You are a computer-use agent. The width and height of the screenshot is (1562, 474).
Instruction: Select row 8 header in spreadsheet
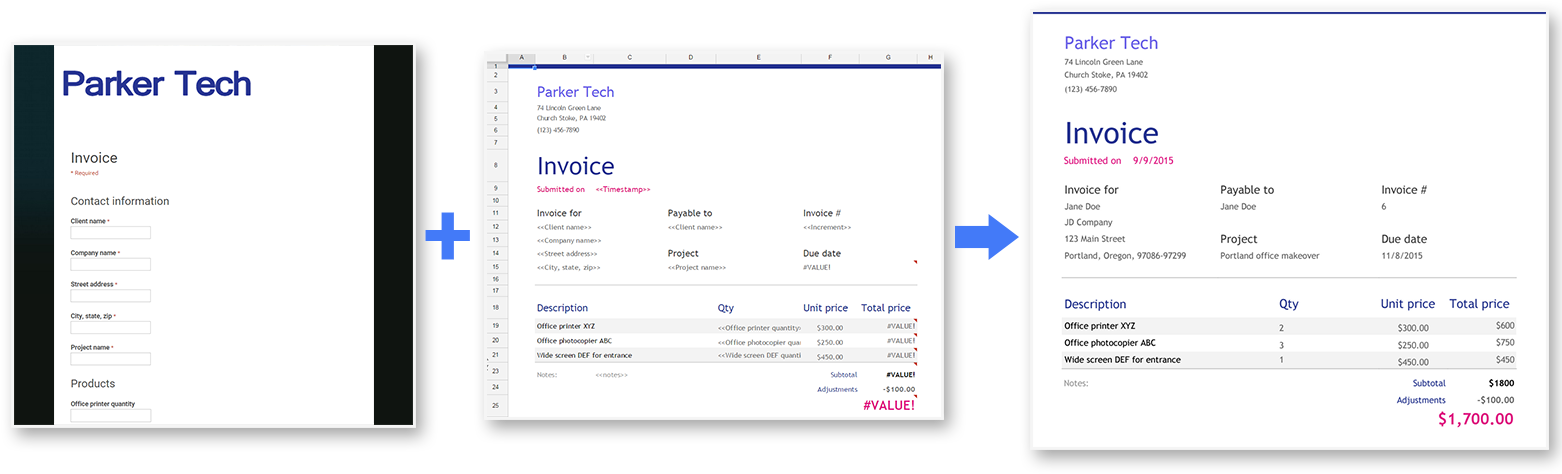495,165
